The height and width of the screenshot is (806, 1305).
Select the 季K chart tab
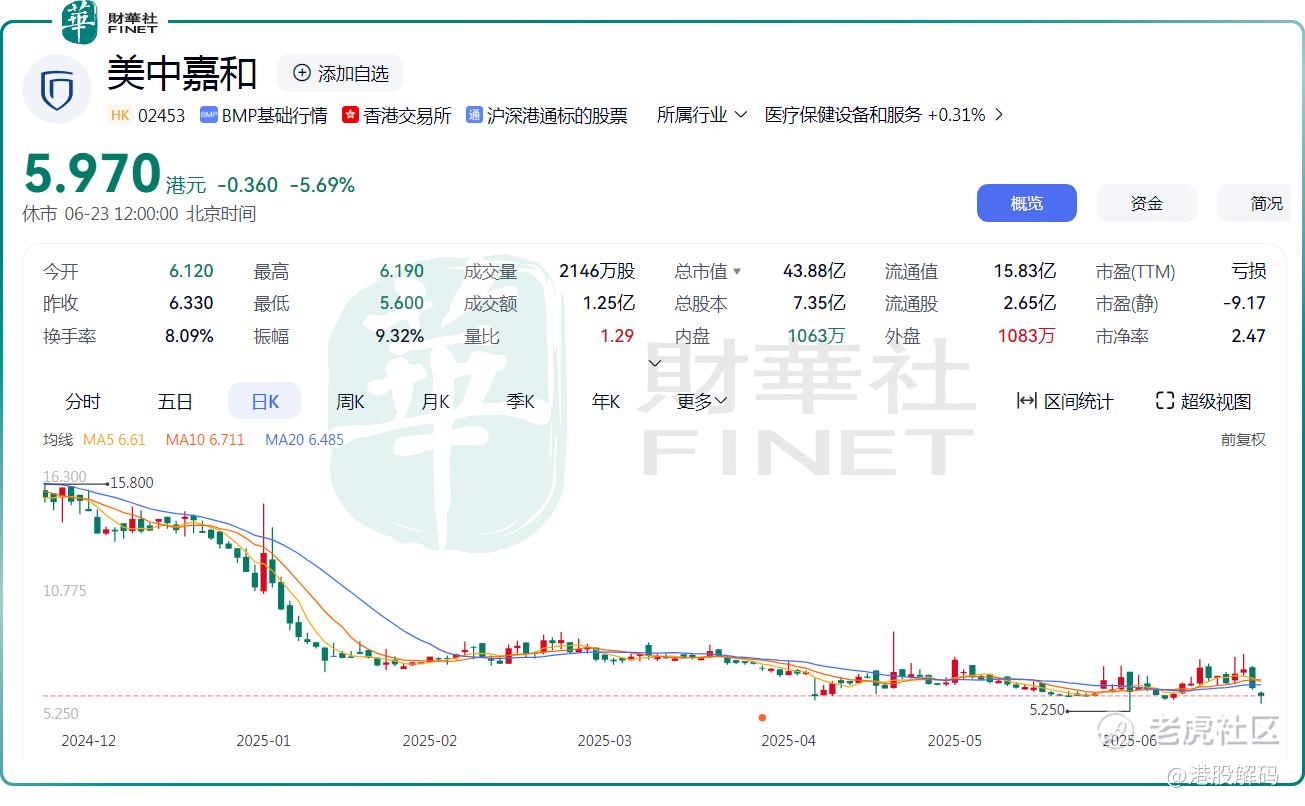click(520, 401)
